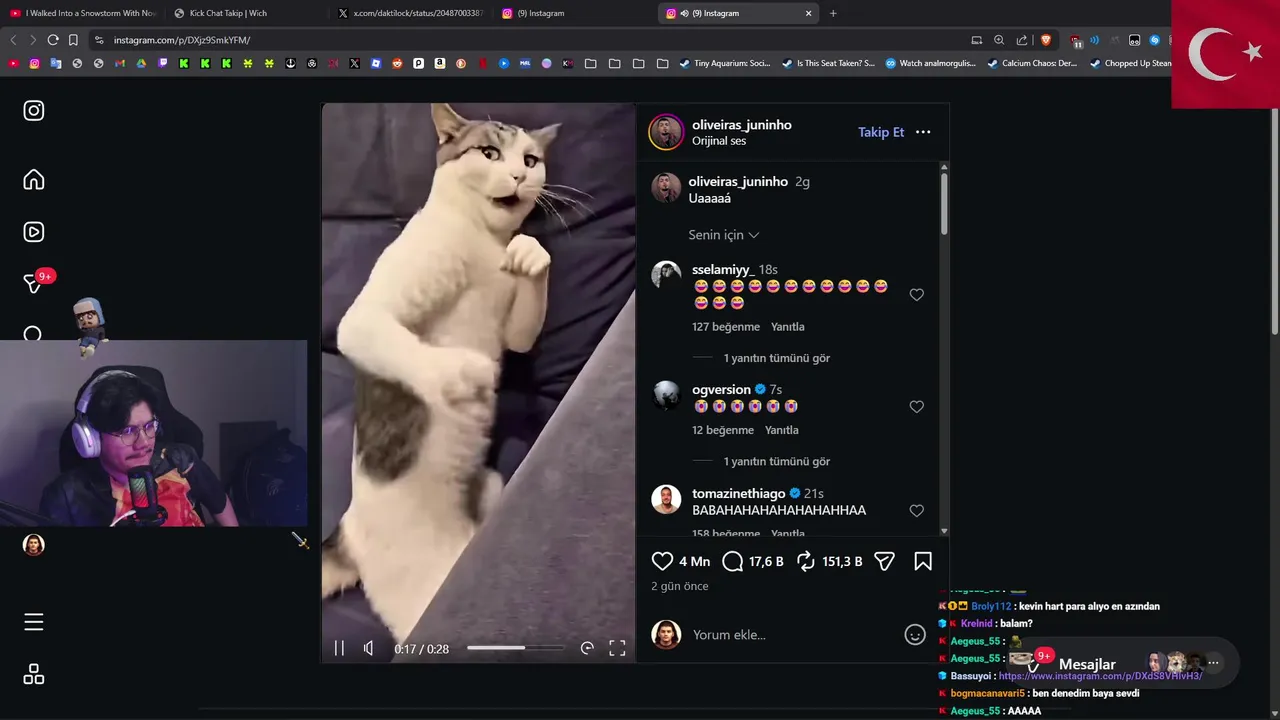The height and width of the screenshot is (720, 1280).
Task: Open the Instagram link posted by Bassuyoi in chat
Action: point(1100,676)
